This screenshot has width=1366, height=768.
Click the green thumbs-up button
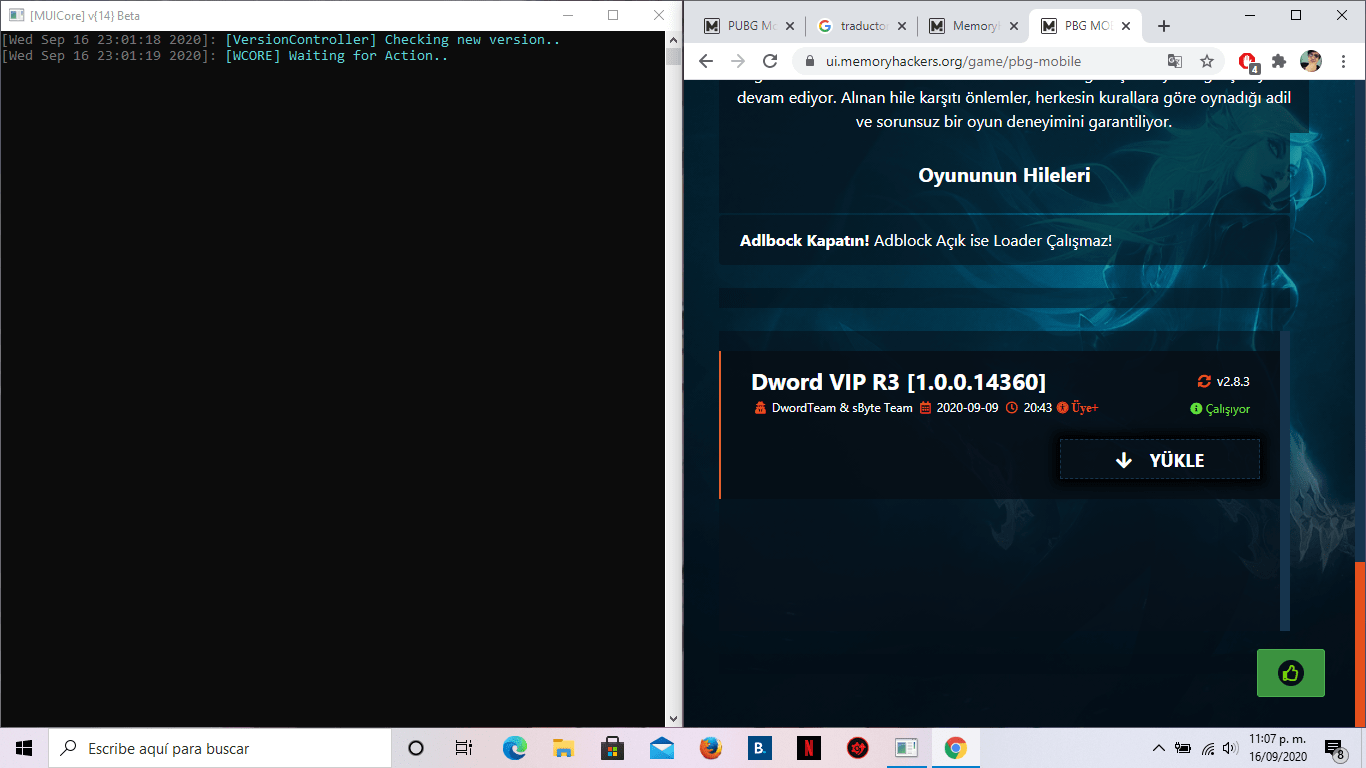coord(1291,673)
